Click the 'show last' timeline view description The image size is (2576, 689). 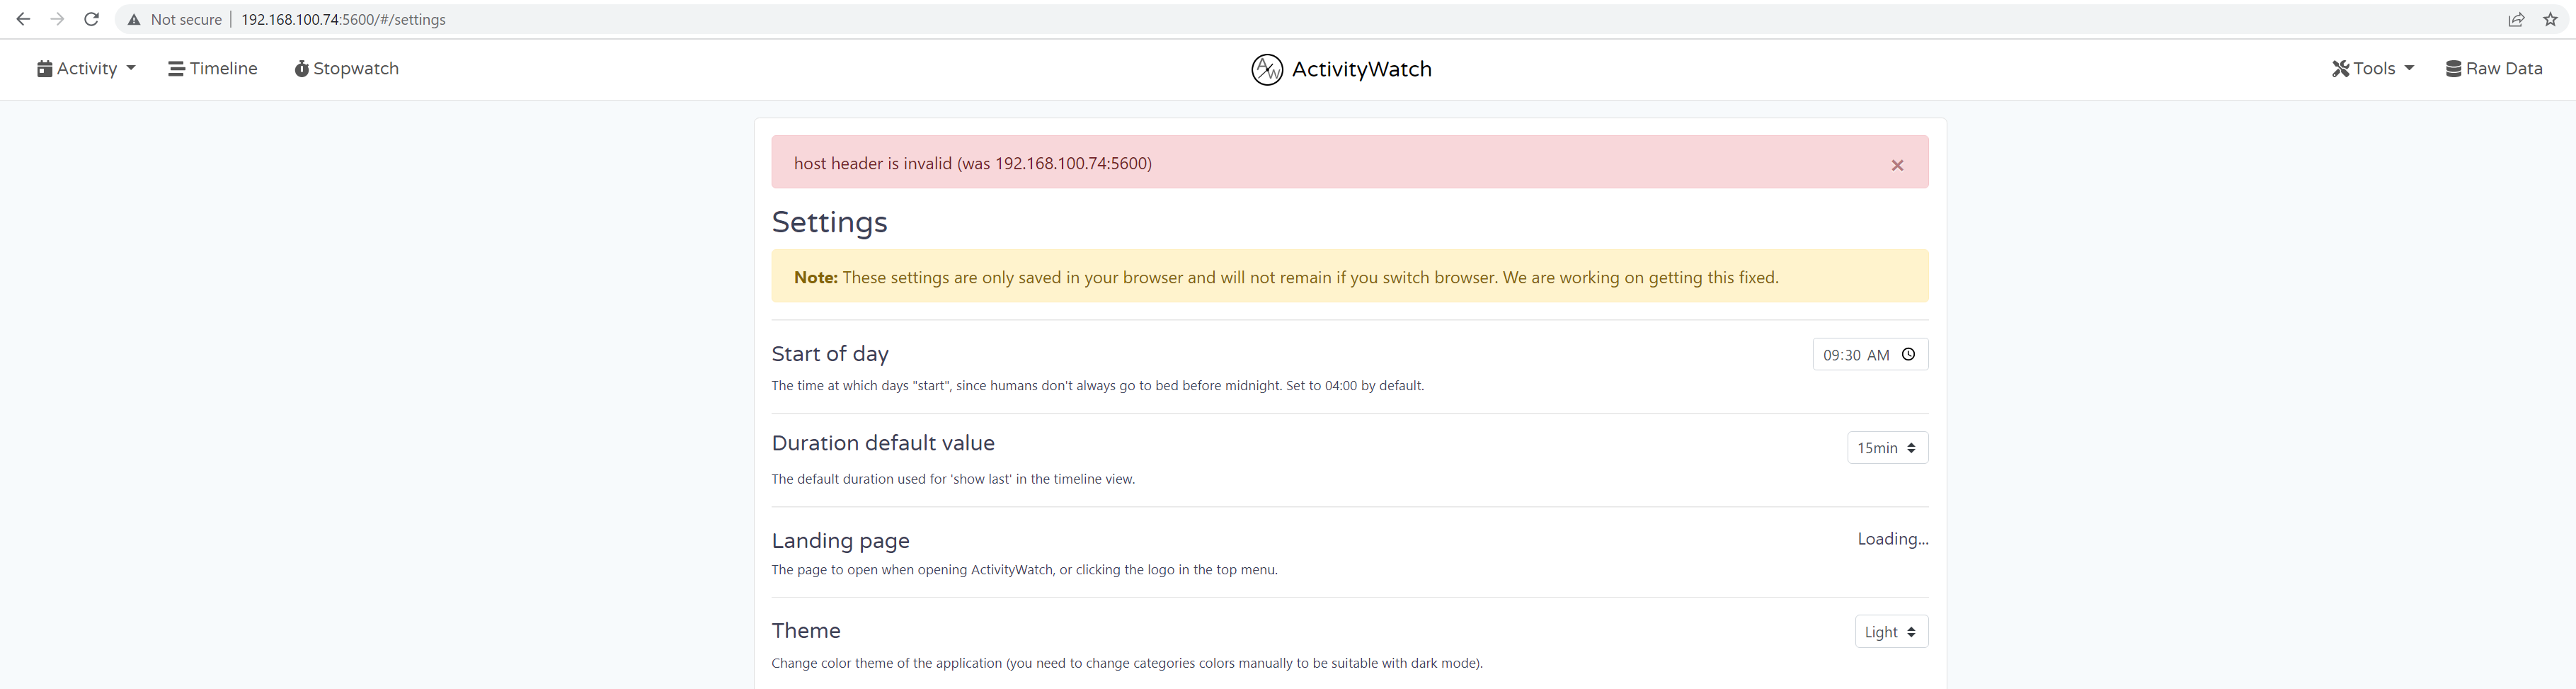(953, 479)
